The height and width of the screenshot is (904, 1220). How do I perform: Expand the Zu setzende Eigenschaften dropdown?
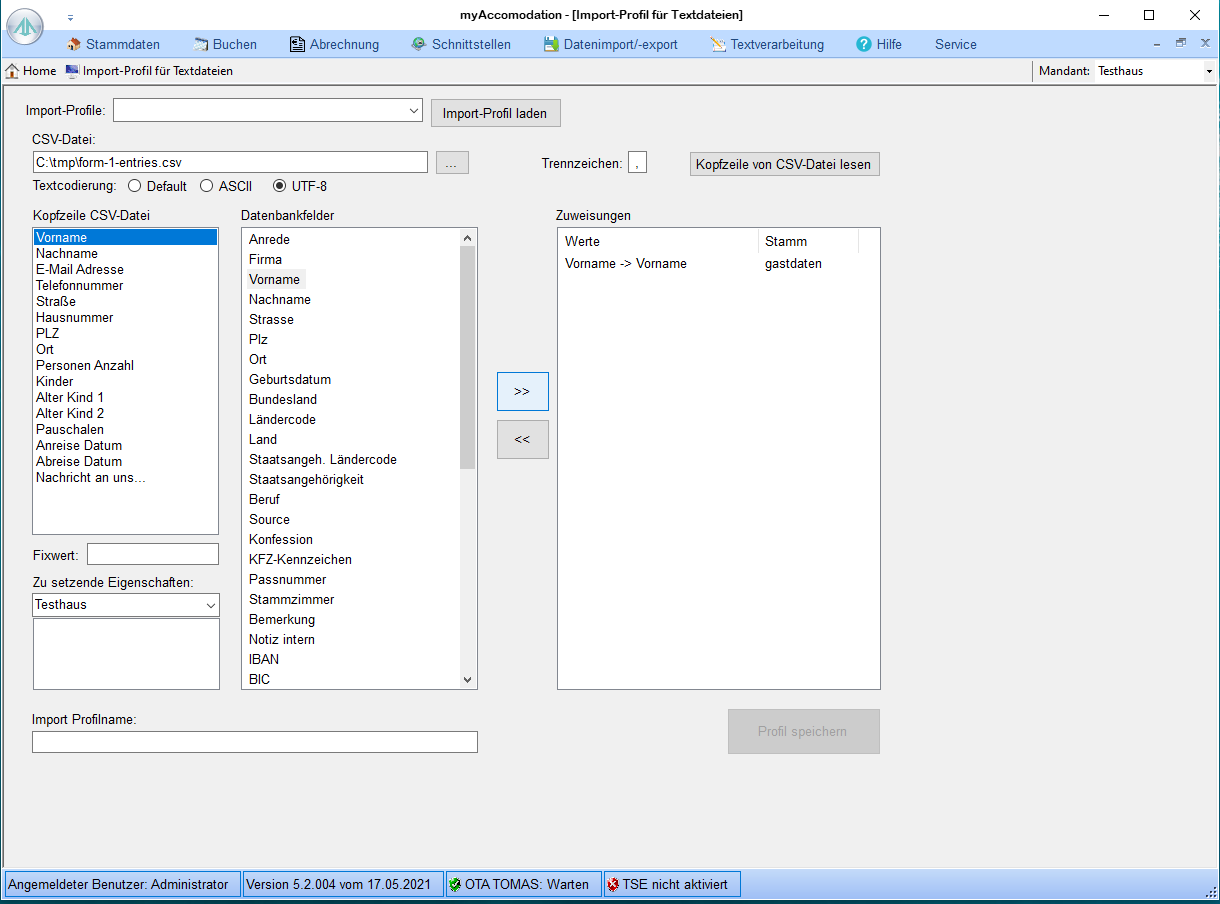pos(211,605)
